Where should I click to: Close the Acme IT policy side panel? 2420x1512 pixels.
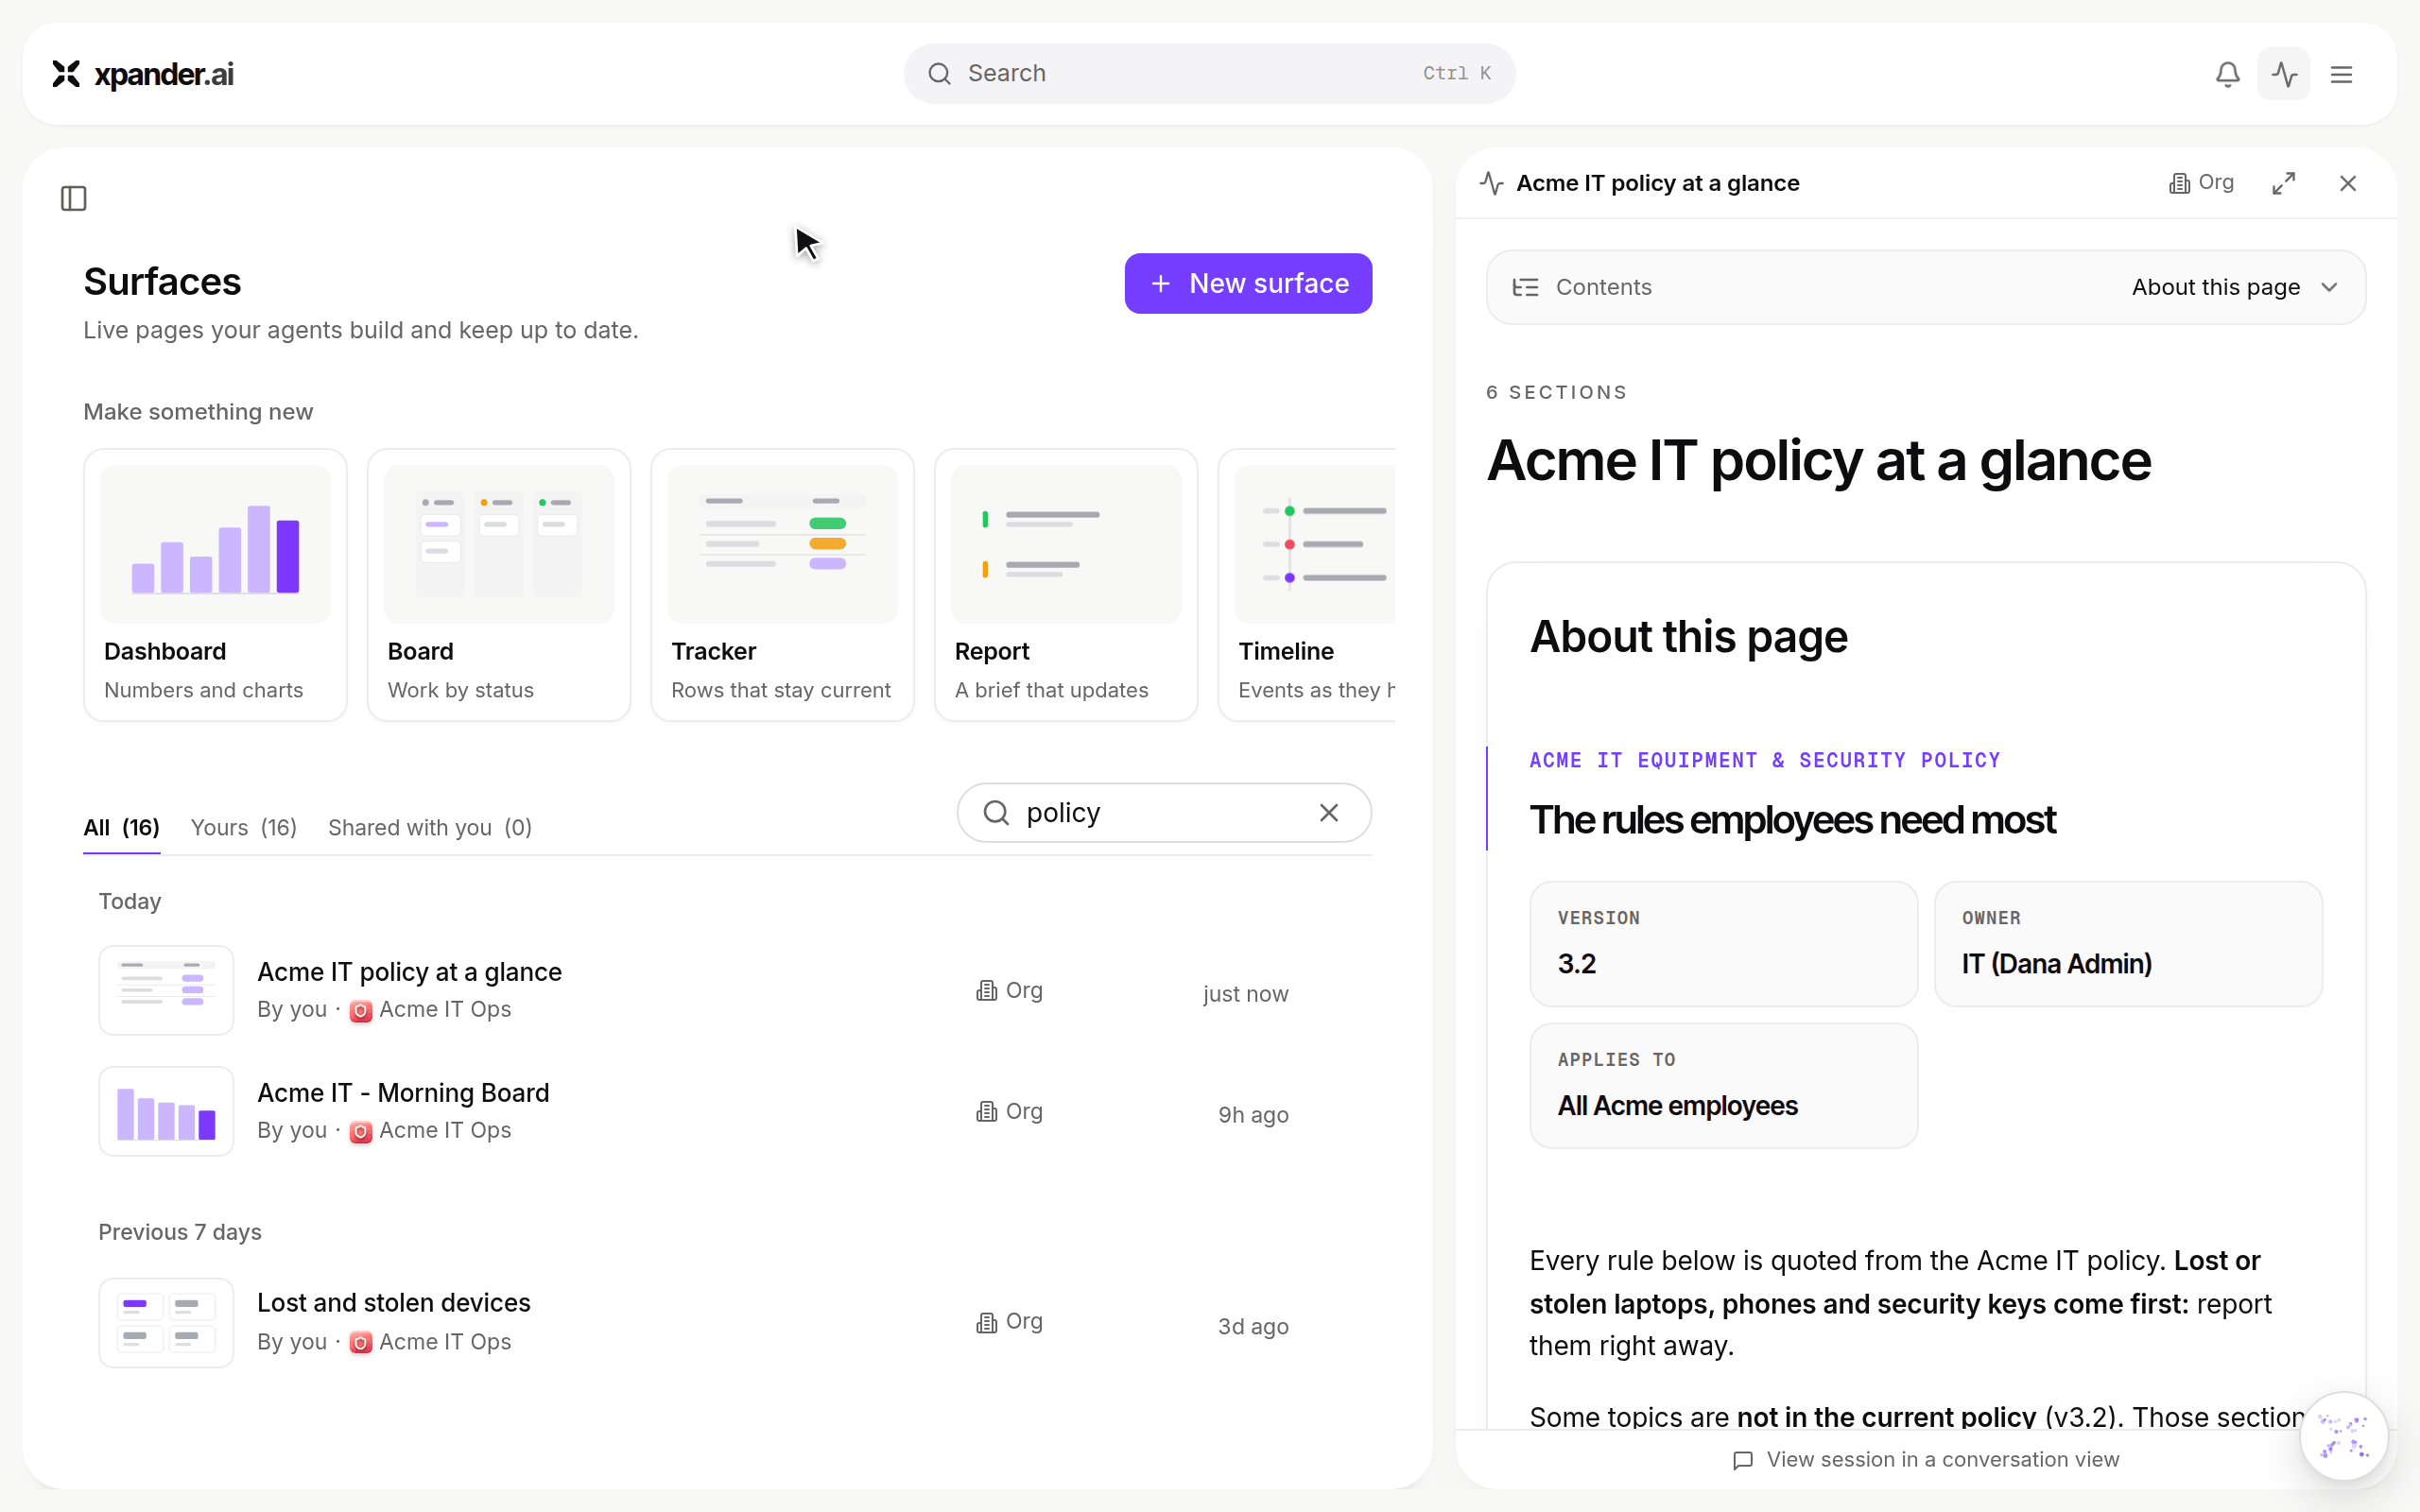point(2348,183)
